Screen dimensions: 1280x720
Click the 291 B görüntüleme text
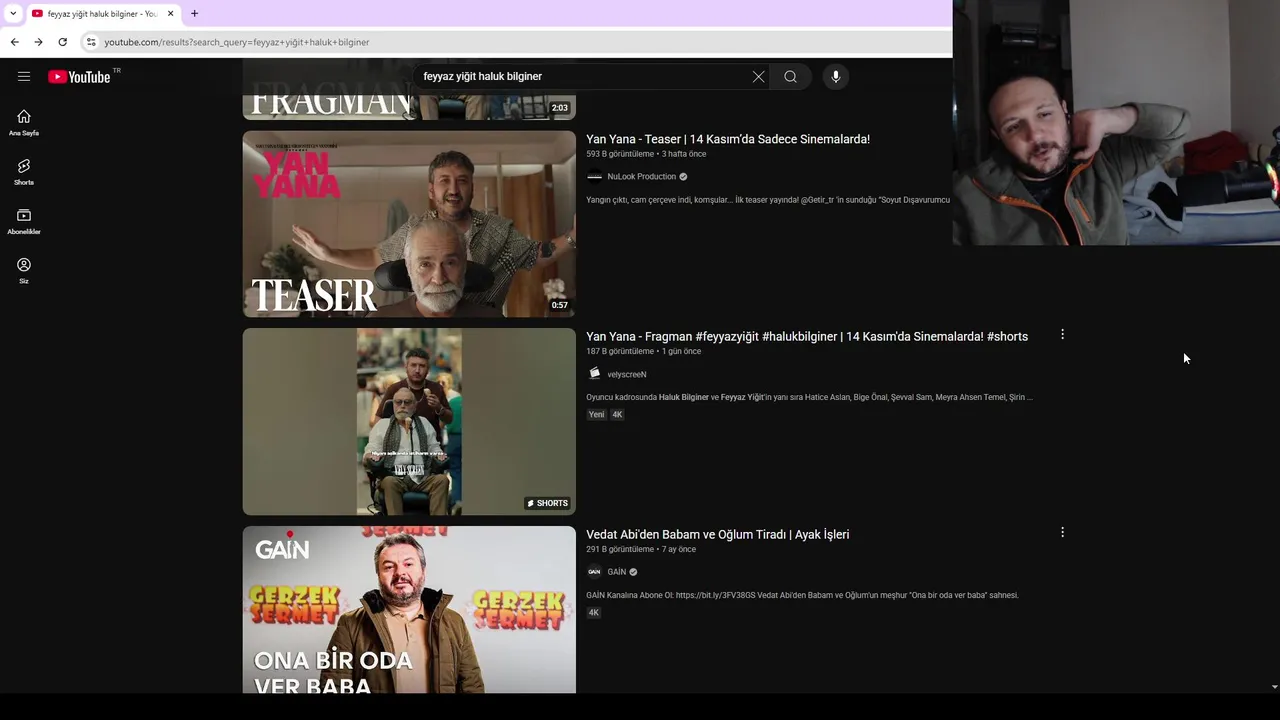[x=620, y=549]
